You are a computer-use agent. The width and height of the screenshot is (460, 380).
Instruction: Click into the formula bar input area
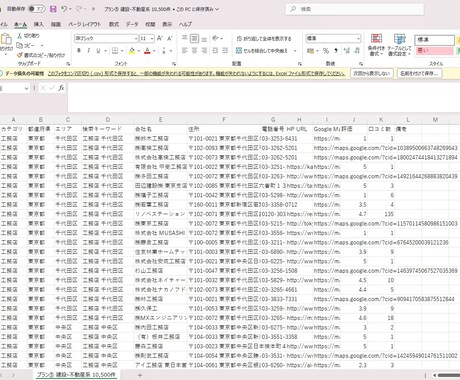click(263, 97)
